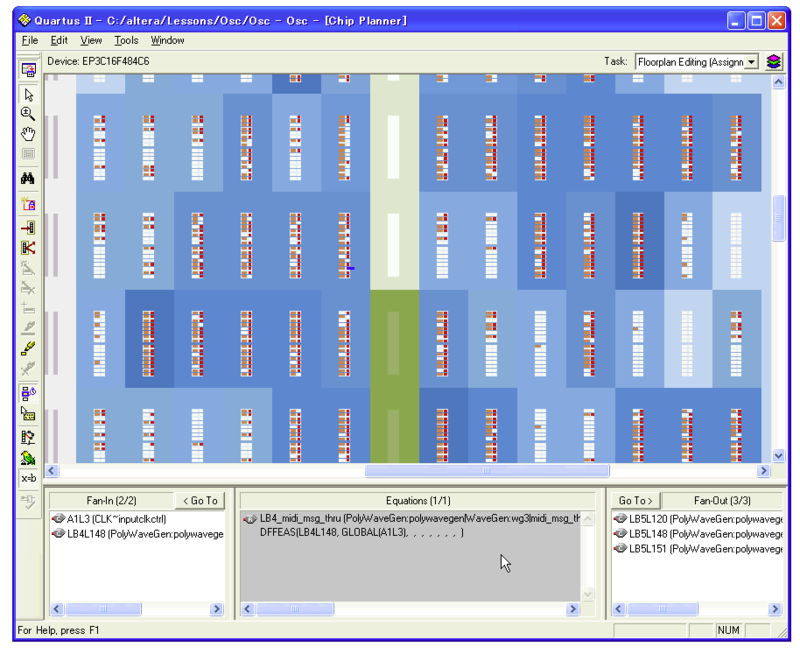The image size is (800, 654).
Task: Click the eye icon next to LB4L148
Action: pos(58,534)
